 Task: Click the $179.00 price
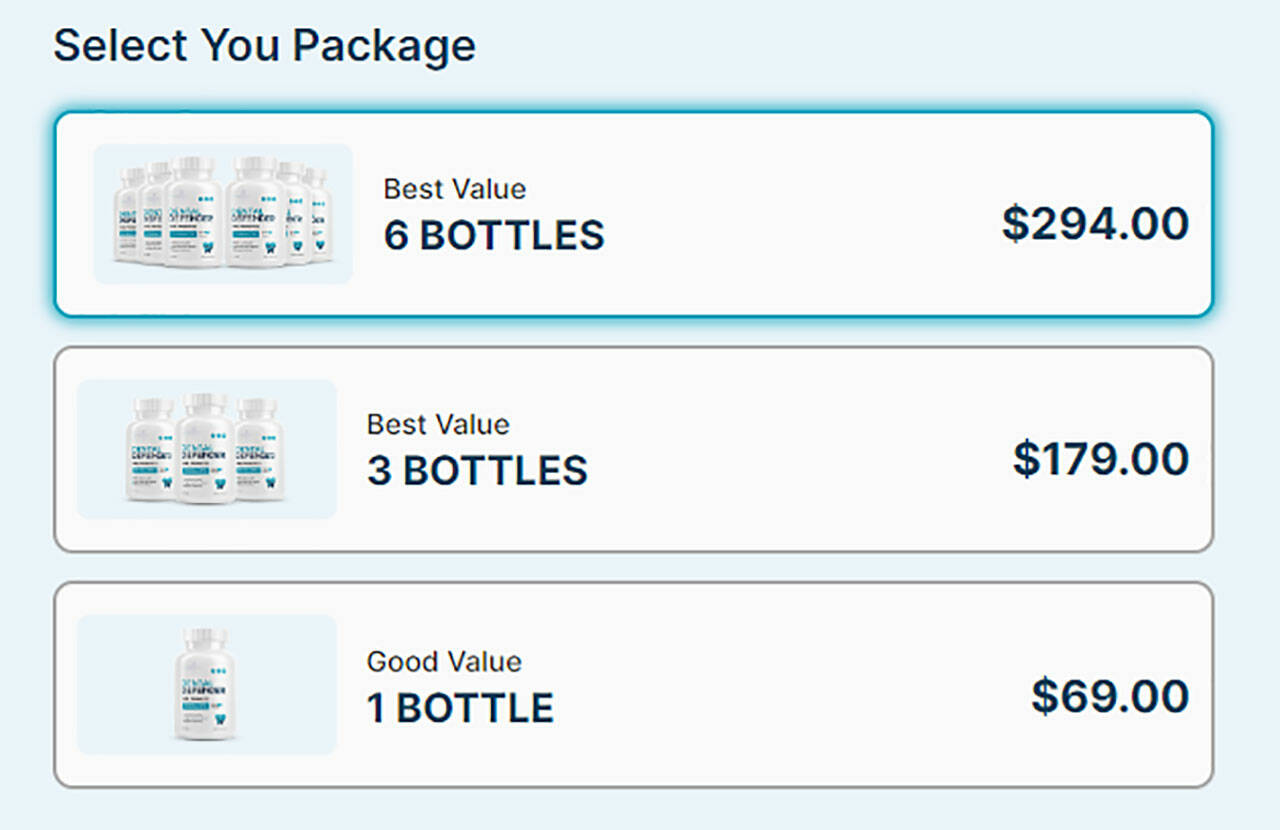tap(1100, 459)
